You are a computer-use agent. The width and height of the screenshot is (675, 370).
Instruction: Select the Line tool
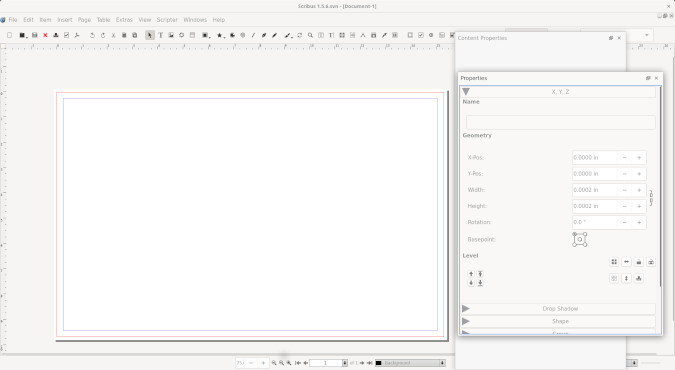pos(253,35)
